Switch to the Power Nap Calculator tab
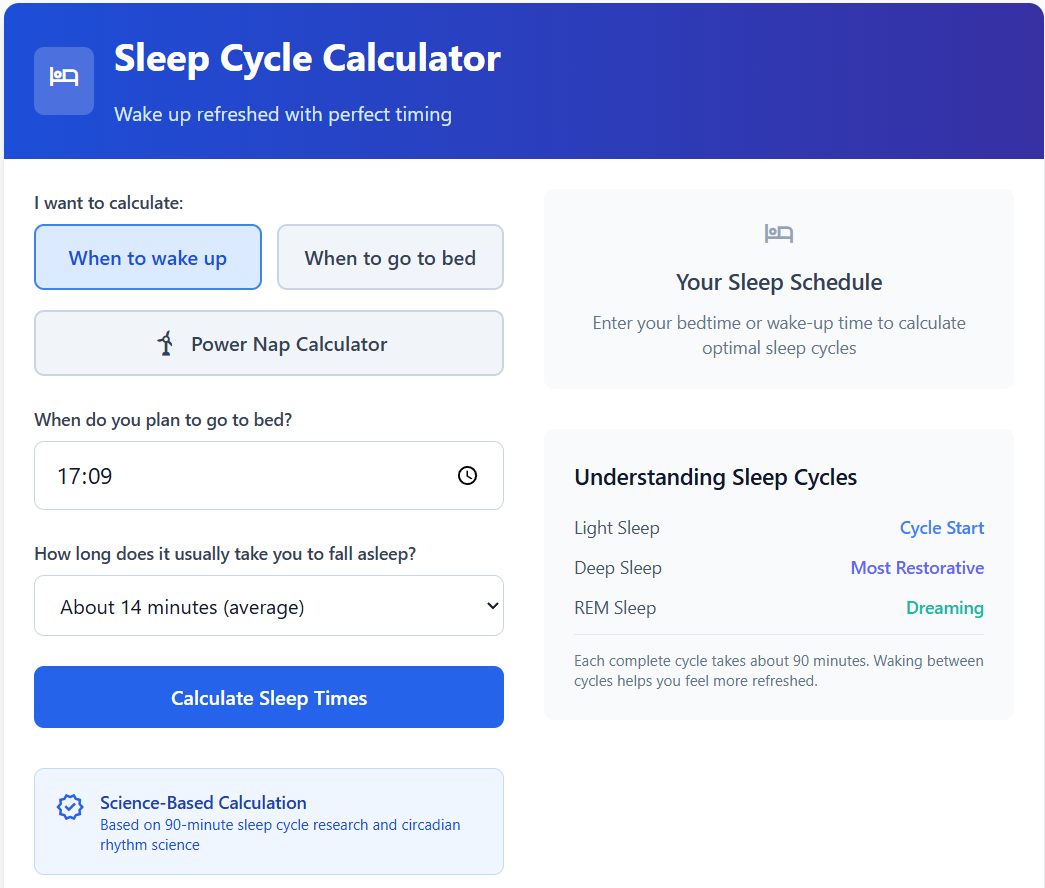The height and width of the screenshot is (888, 1045). 268,343
